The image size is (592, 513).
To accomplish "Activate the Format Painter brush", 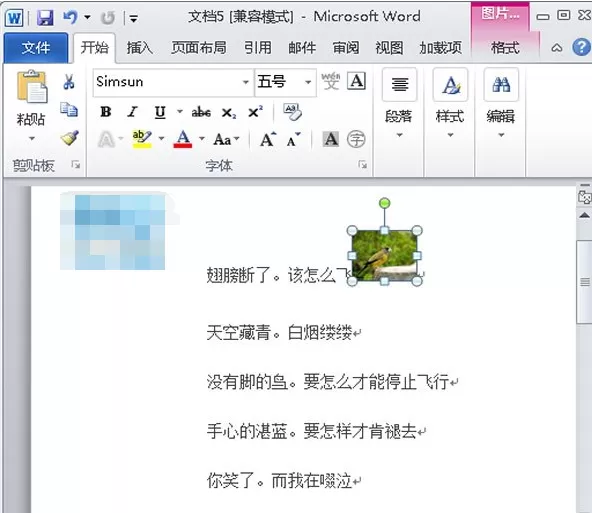I will pos(69,138).
